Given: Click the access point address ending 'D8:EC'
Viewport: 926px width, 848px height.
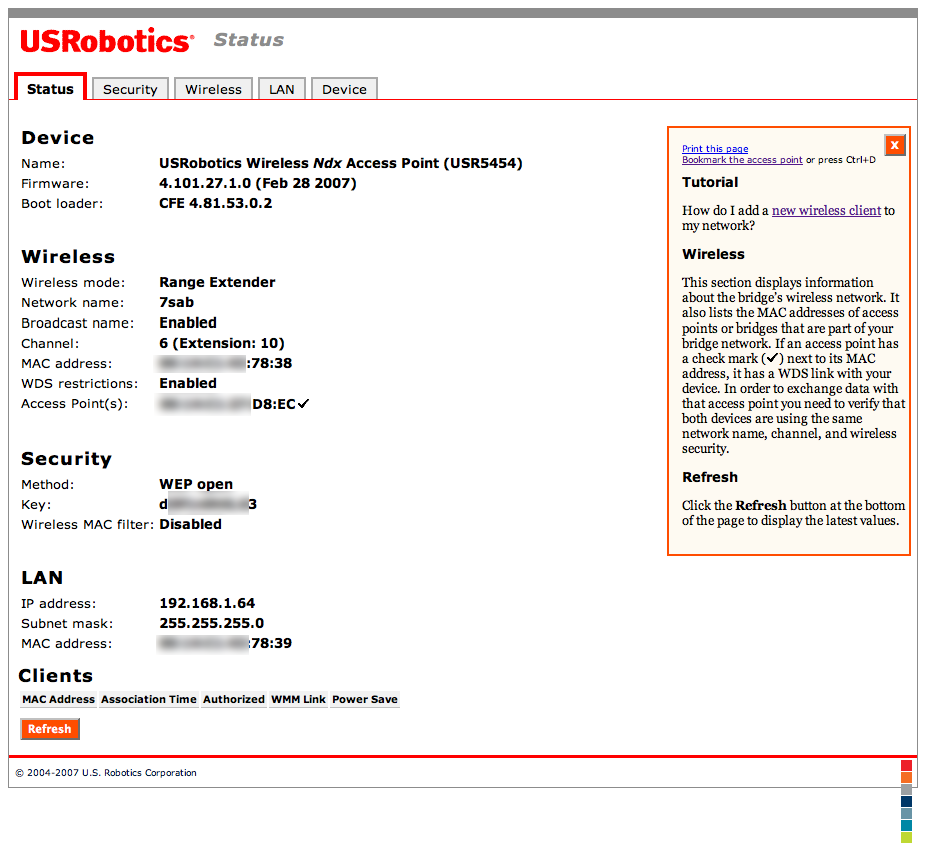Looking at the screenshot, I should tap(228, 404).
